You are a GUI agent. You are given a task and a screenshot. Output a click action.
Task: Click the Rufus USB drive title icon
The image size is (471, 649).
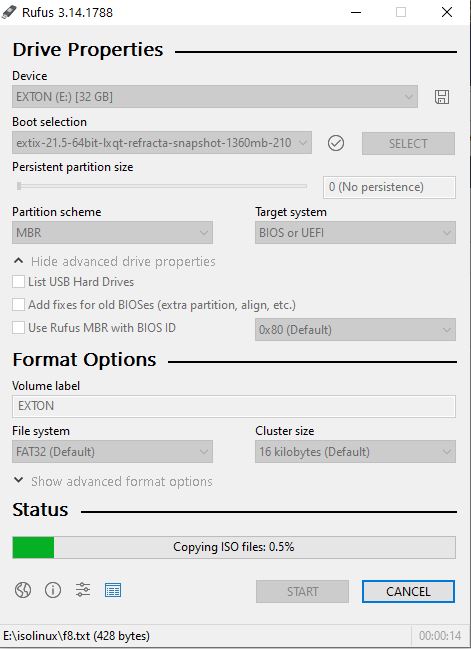point(9,12)
